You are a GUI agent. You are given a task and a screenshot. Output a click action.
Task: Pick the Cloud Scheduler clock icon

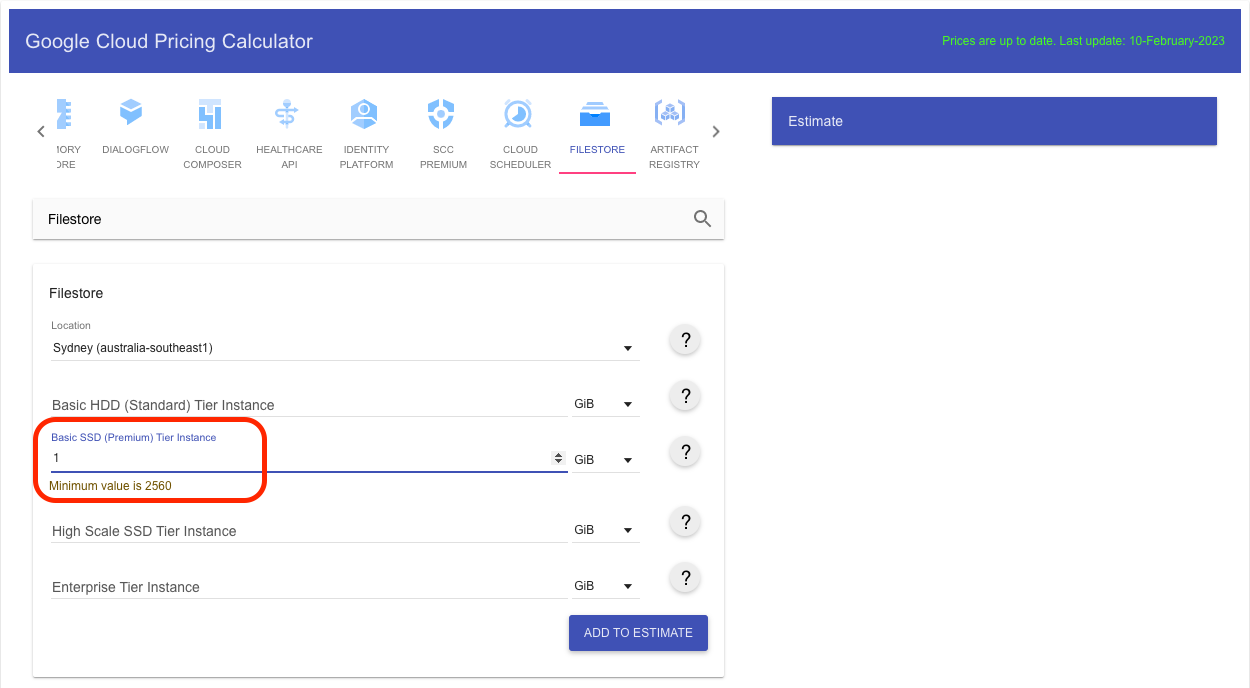tap(518, 114)
